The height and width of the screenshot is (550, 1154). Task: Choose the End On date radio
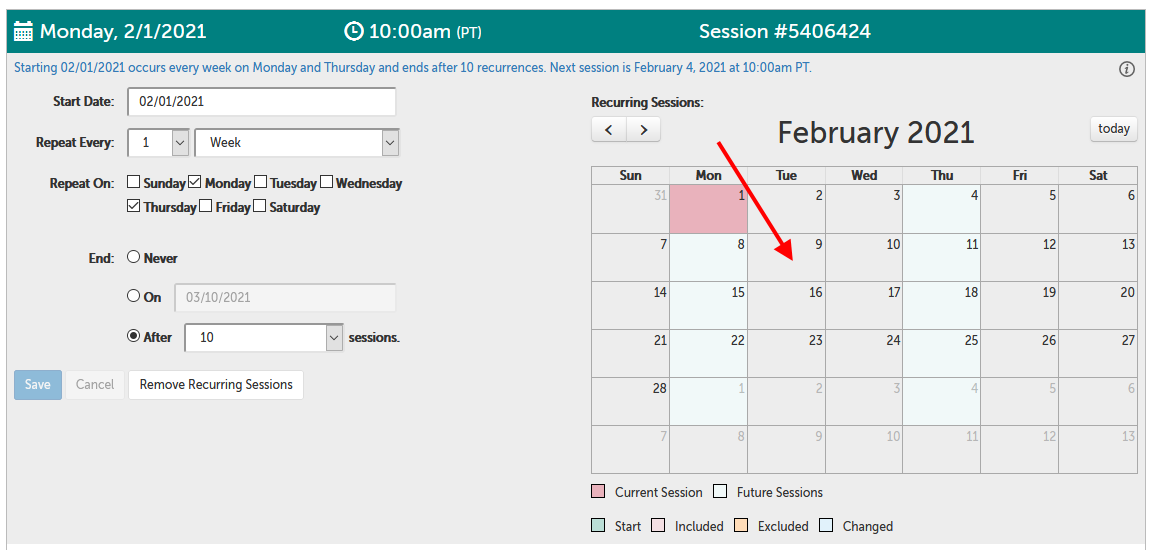[134, 296]
